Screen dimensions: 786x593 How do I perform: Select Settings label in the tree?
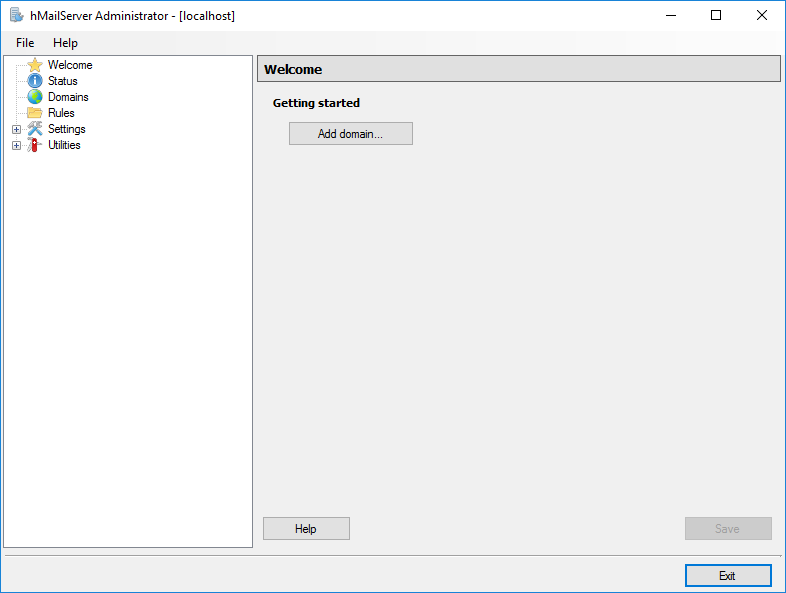(x=67, y=129)
